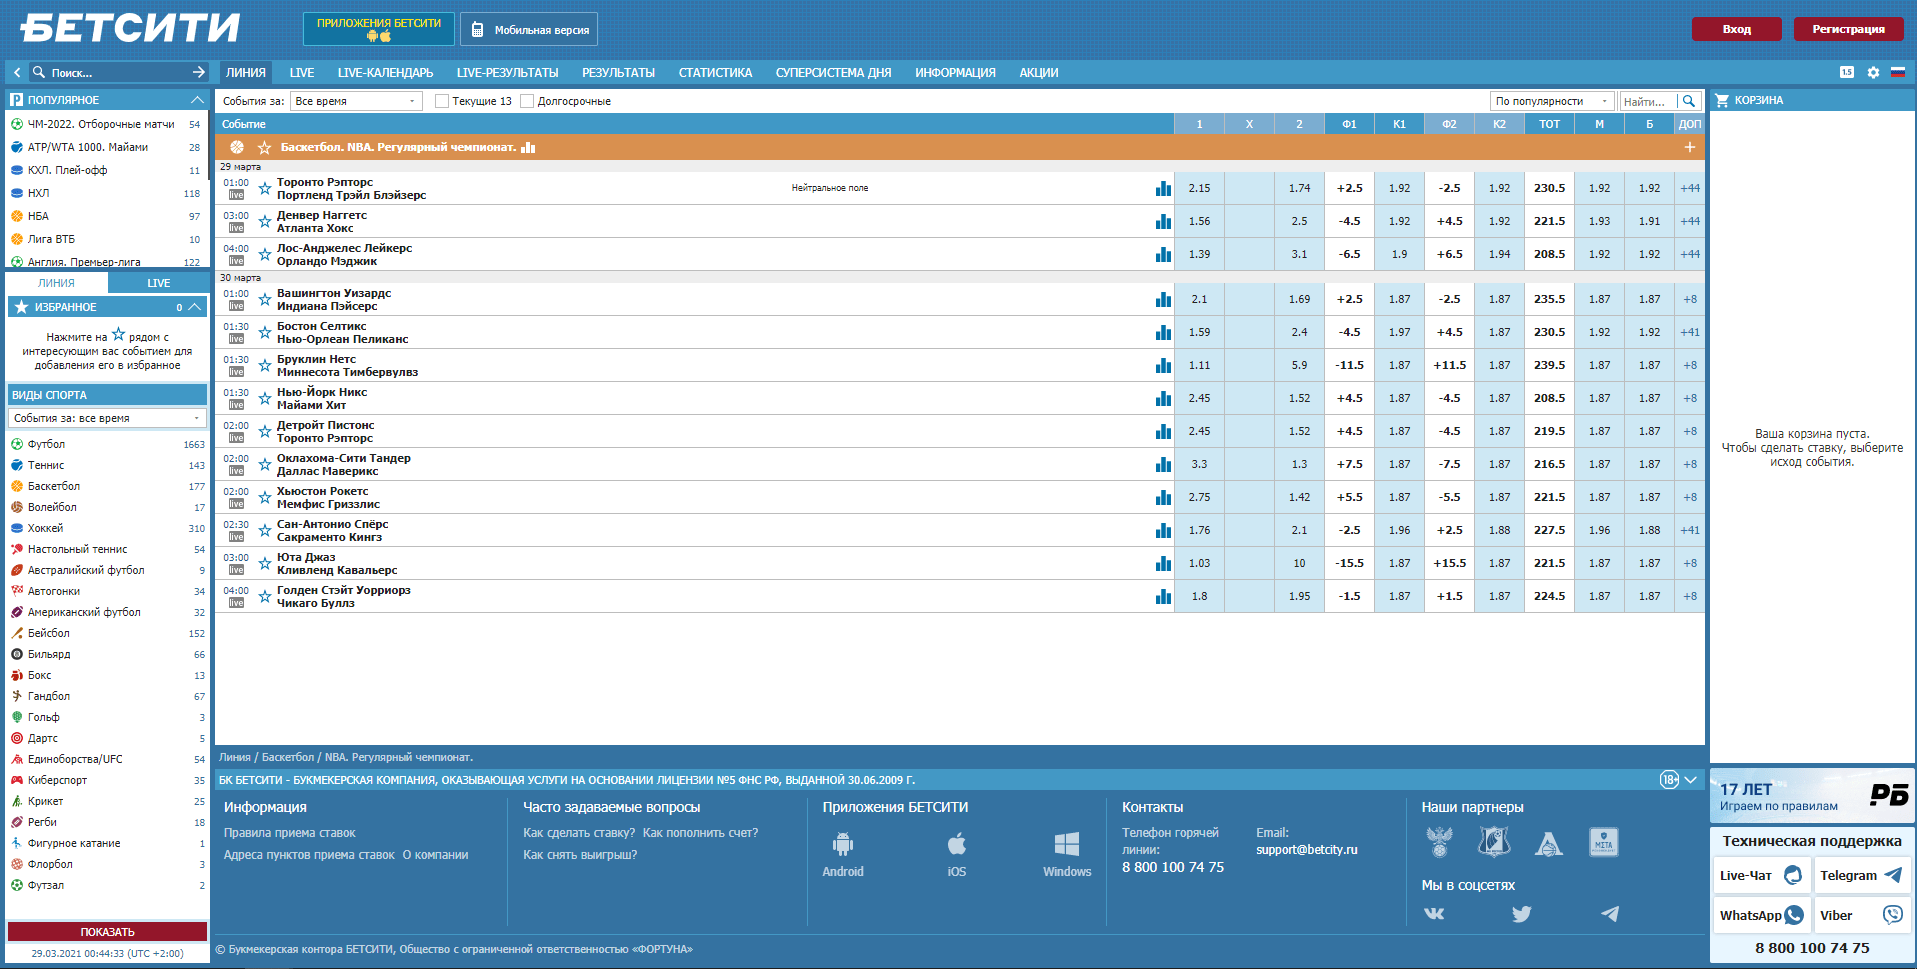Open Twitter social icon in footer

1522,913
